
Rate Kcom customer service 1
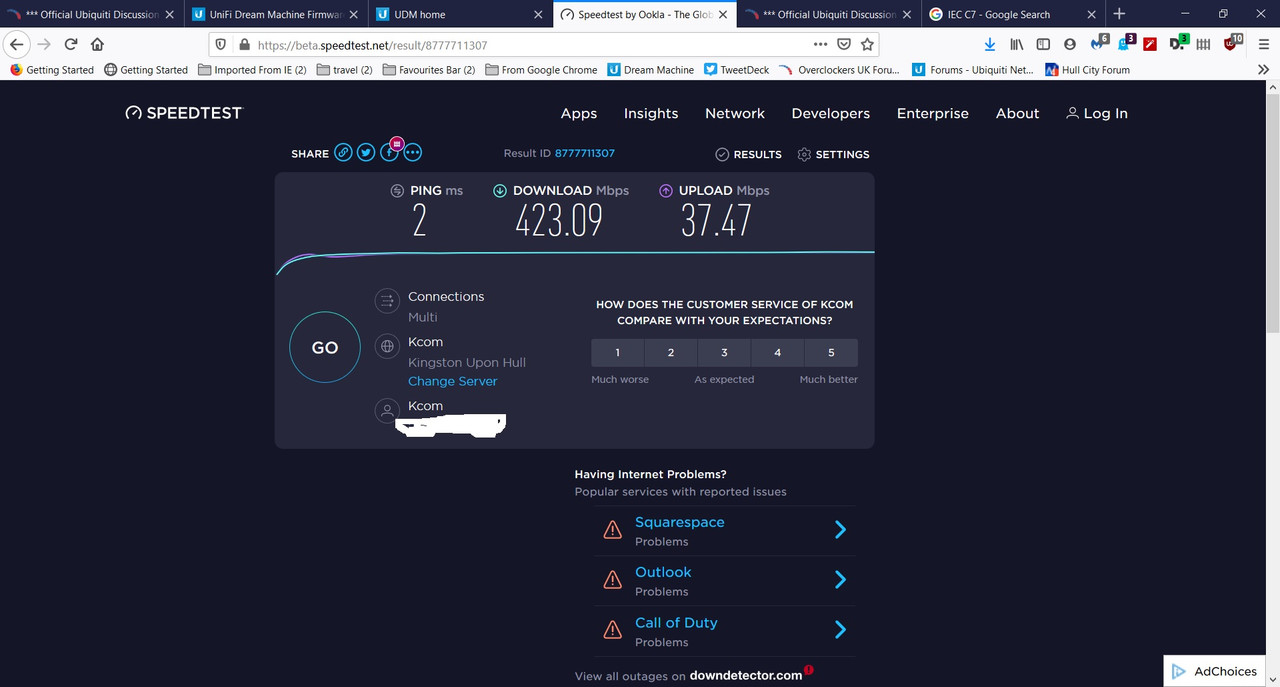618,352
